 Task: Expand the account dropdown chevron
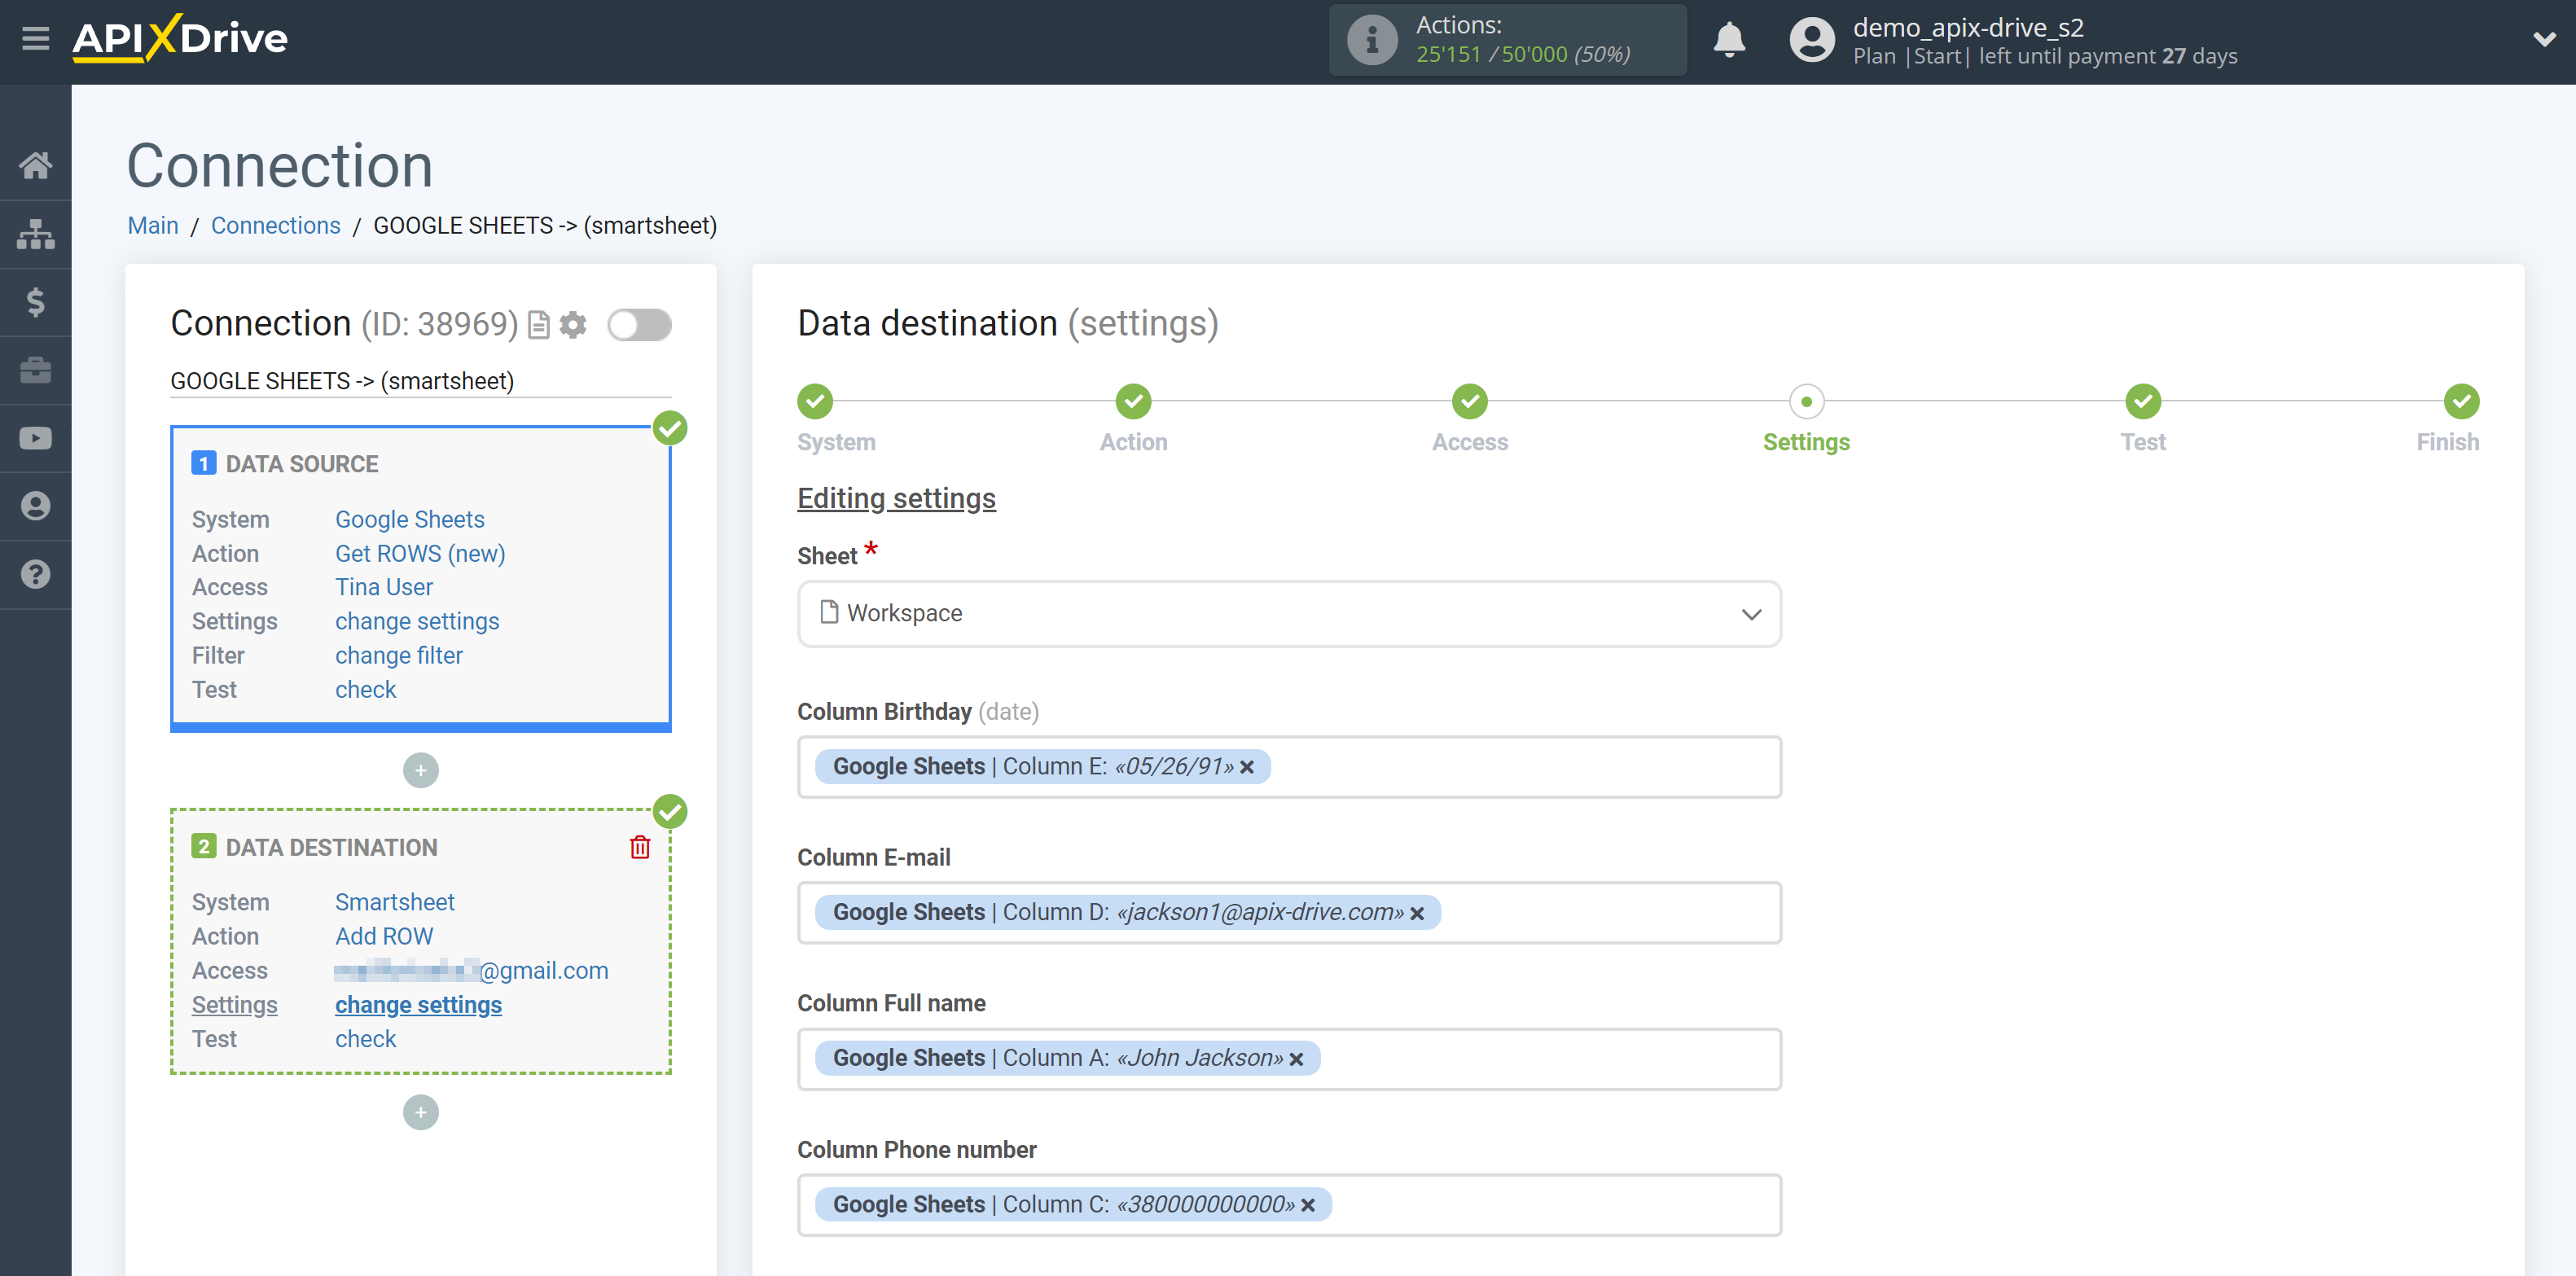point(2544,40)
